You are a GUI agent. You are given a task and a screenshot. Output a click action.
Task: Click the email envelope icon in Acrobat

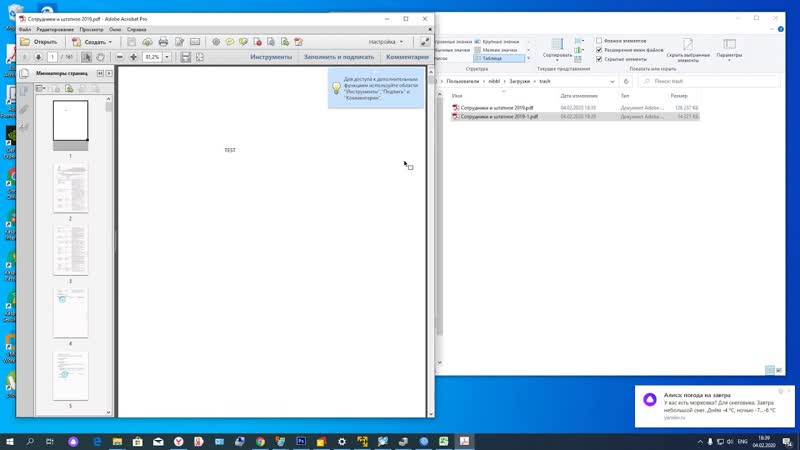195,42
